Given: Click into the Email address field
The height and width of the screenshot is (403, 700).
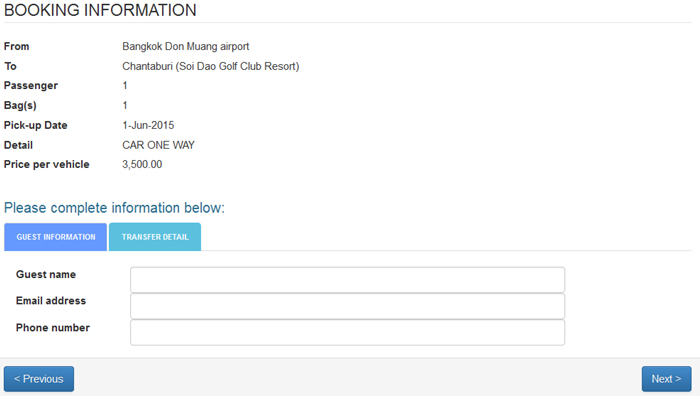Looking at the screenshot, I should 347,306.
